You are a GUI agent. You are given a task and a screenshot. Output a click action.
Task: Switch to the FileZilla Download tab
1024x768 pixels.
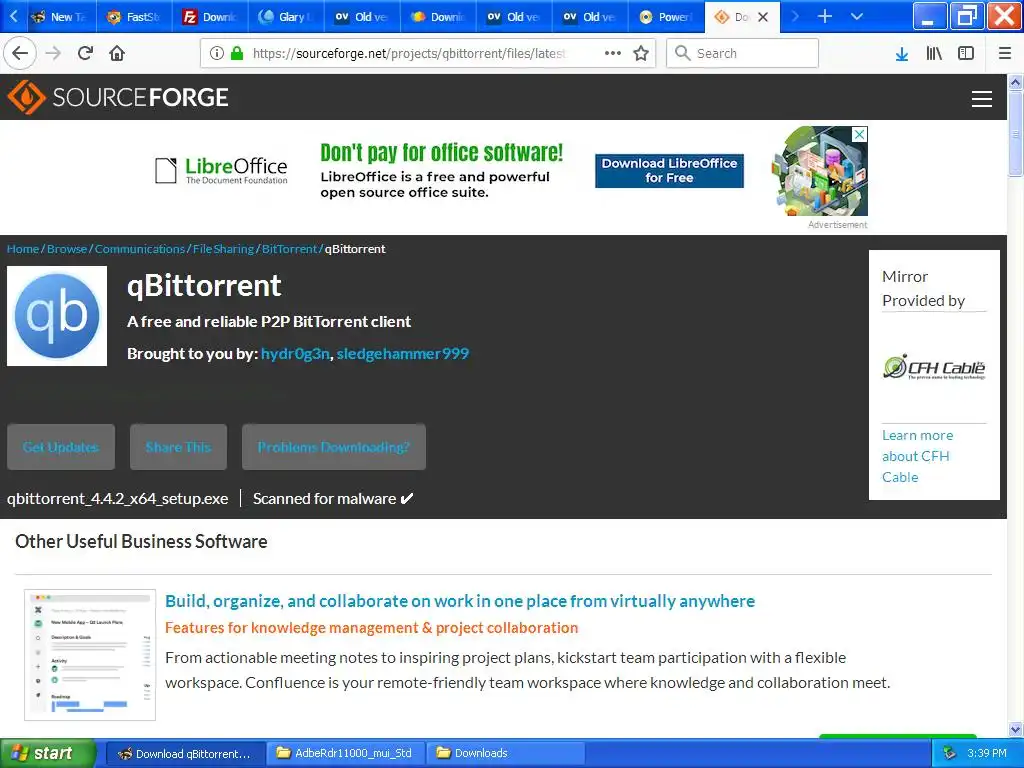[x=210, y=17]
